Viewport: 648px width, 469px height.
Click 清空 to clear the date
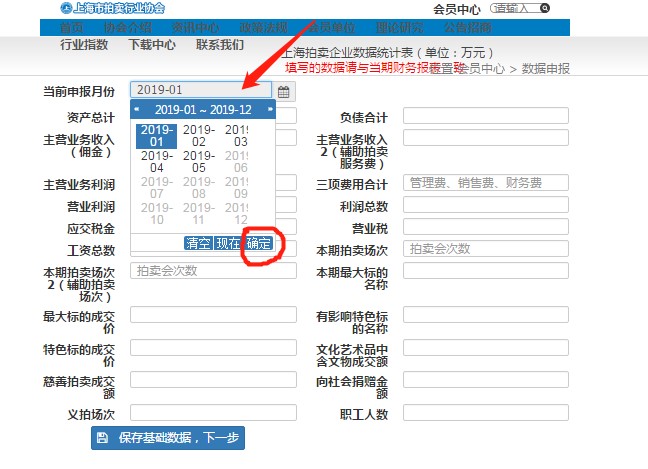coord(198,243)
